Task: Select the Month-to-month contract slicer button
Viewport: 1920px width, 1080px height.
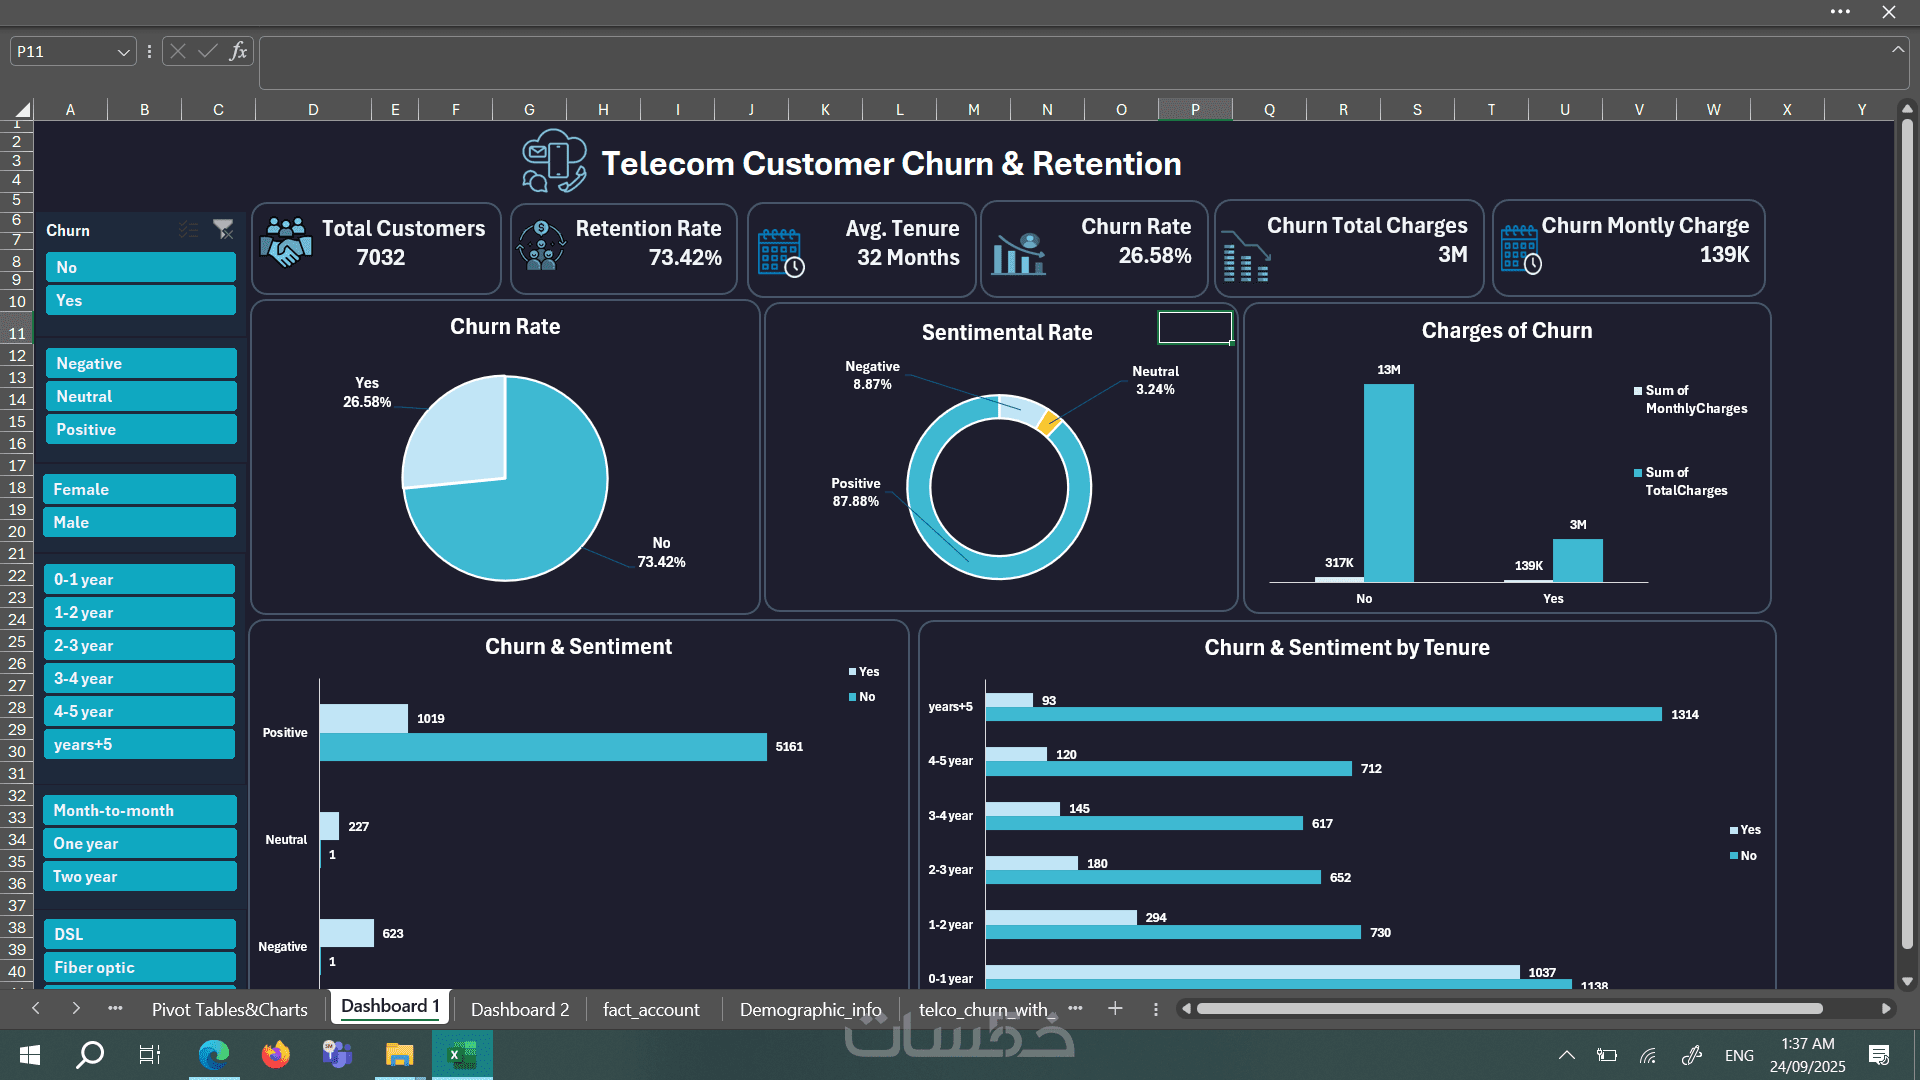Action: click(140, 810)
